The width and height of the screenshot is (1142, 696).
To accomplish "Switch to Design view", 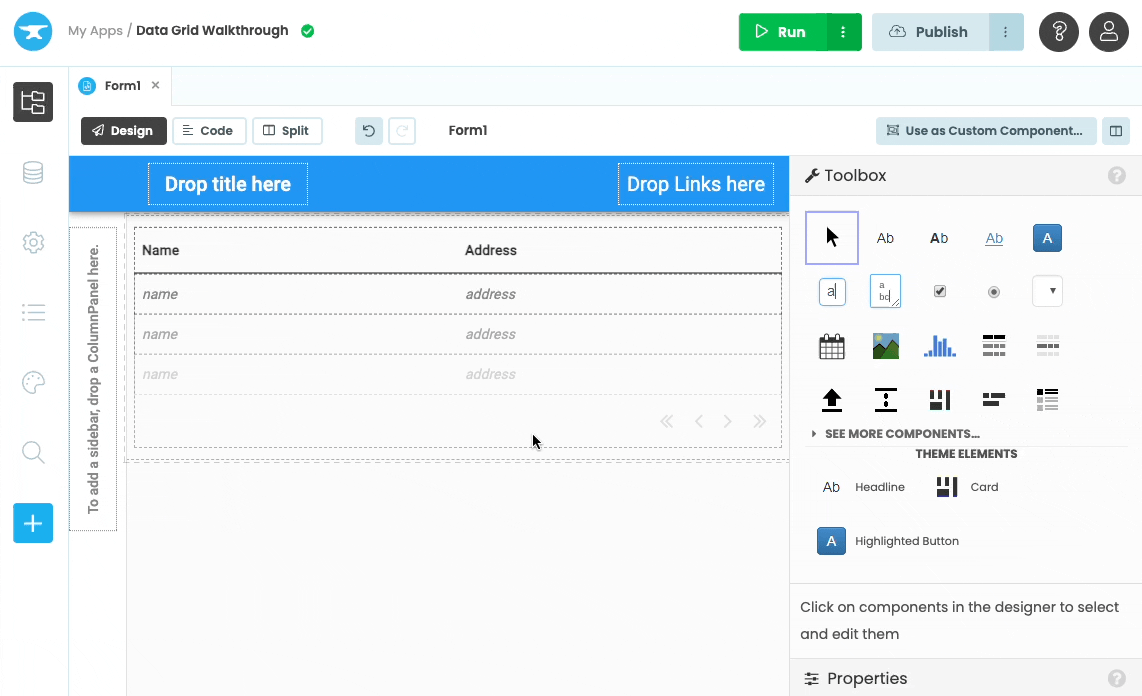I will [x=124, y=131].
